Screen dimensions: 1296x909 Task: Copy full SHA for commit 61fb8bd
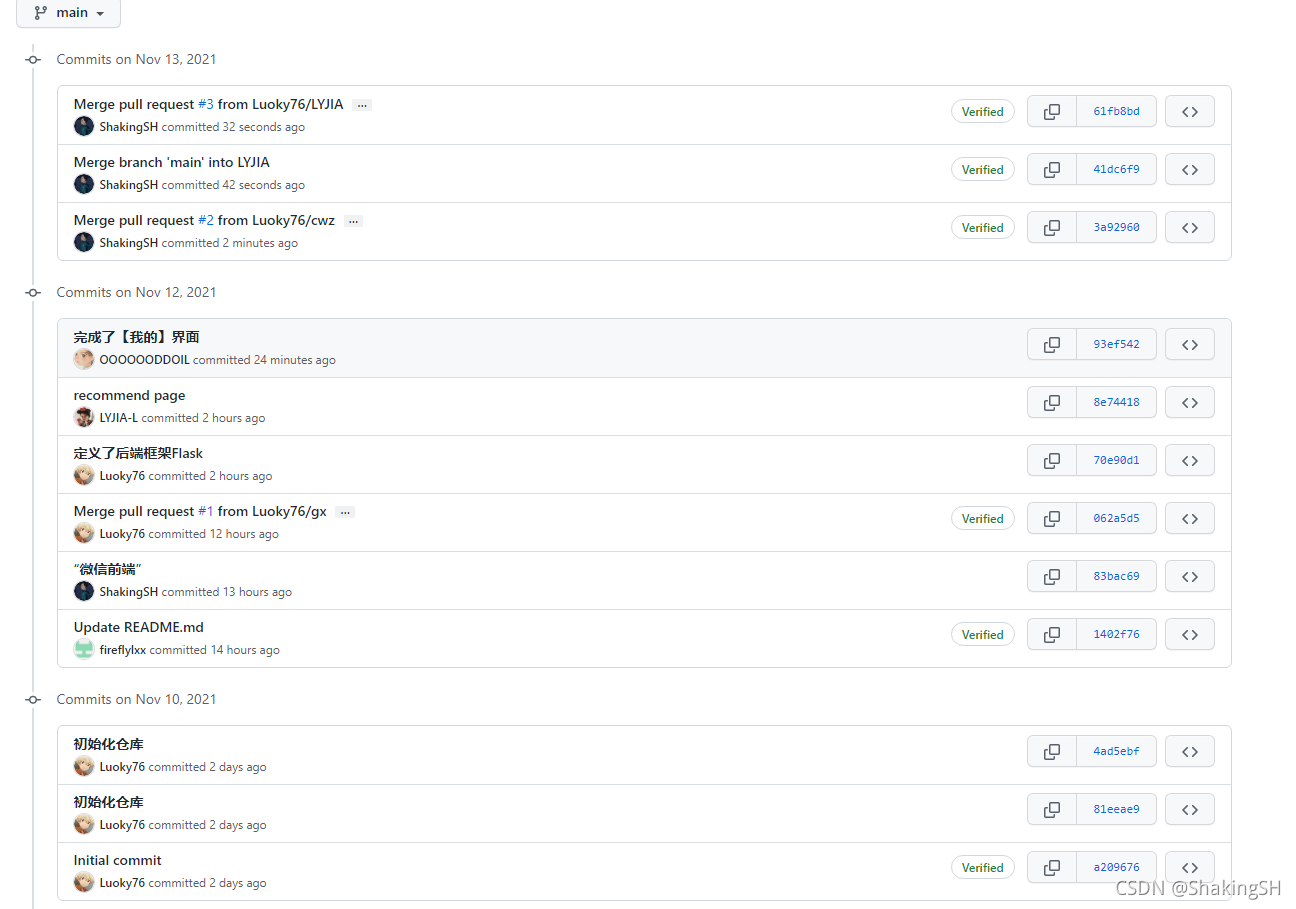(1052, 112)
